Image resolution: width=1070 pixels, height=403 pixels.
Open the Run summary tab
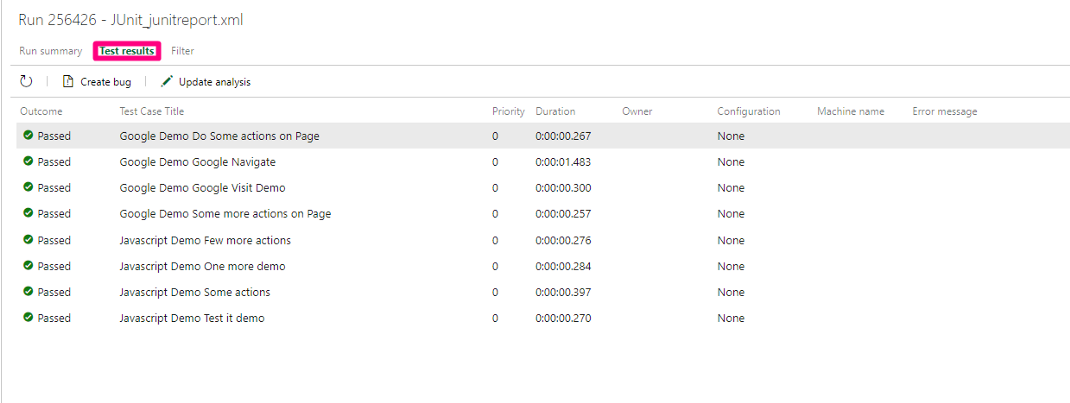pyautogui.click(x=51, y=51)
